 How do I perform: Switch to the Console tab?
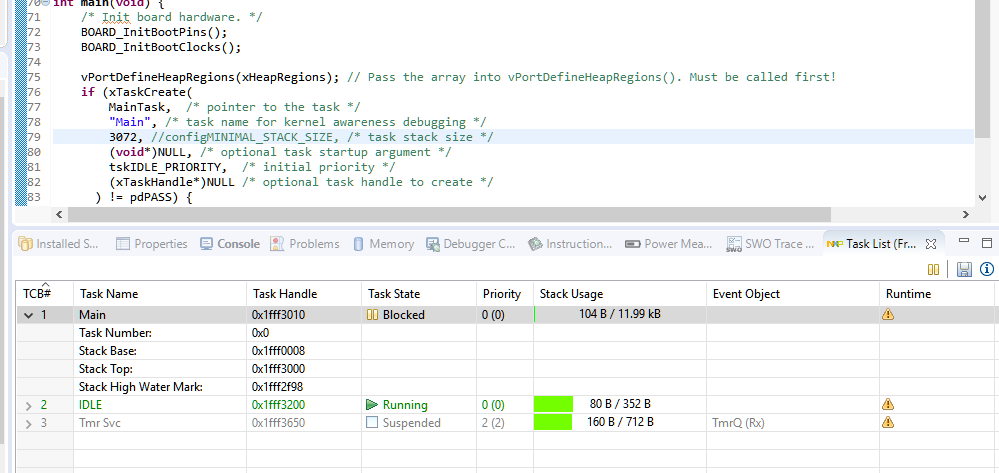tap(230, 244)
